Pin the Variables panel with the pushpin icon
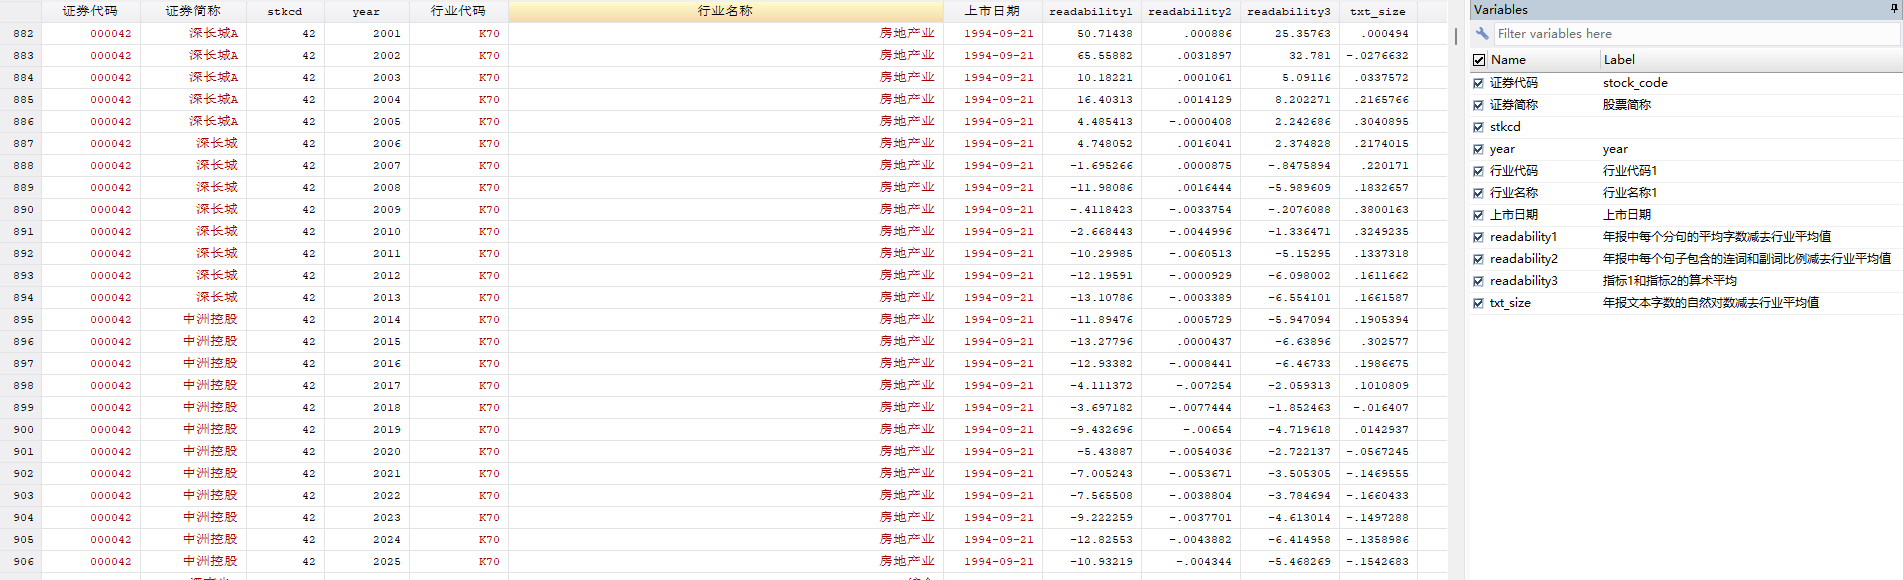 tap(1893, 9)
